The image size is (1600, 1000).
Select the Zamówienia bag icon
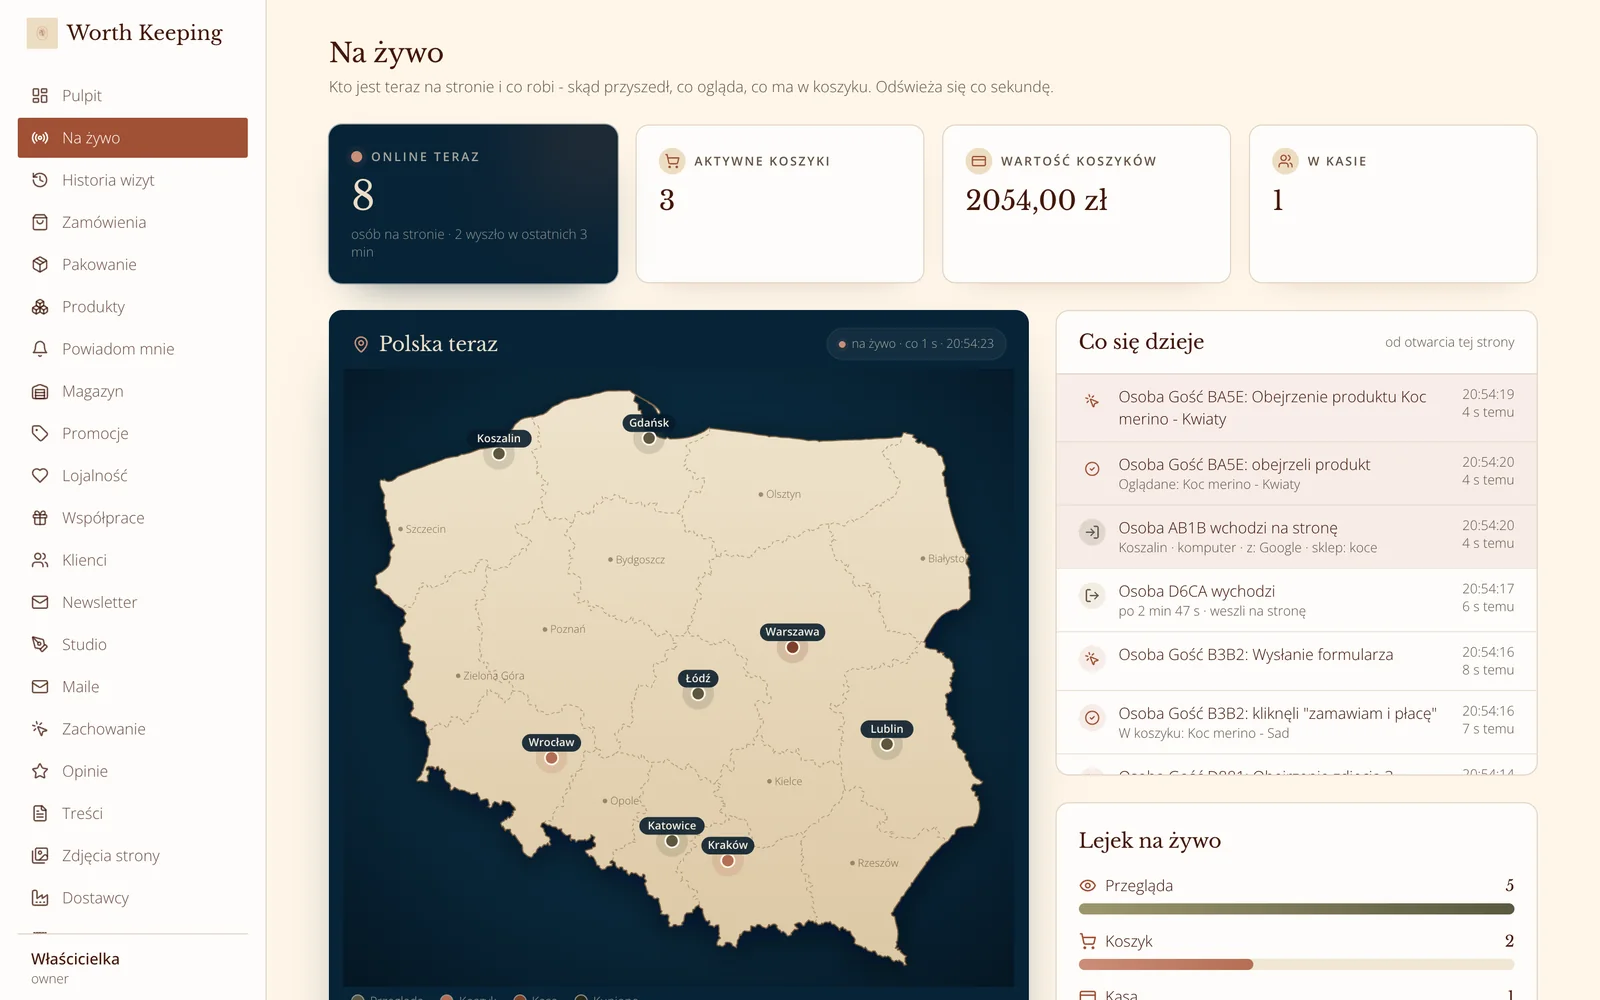coord(40,222)
